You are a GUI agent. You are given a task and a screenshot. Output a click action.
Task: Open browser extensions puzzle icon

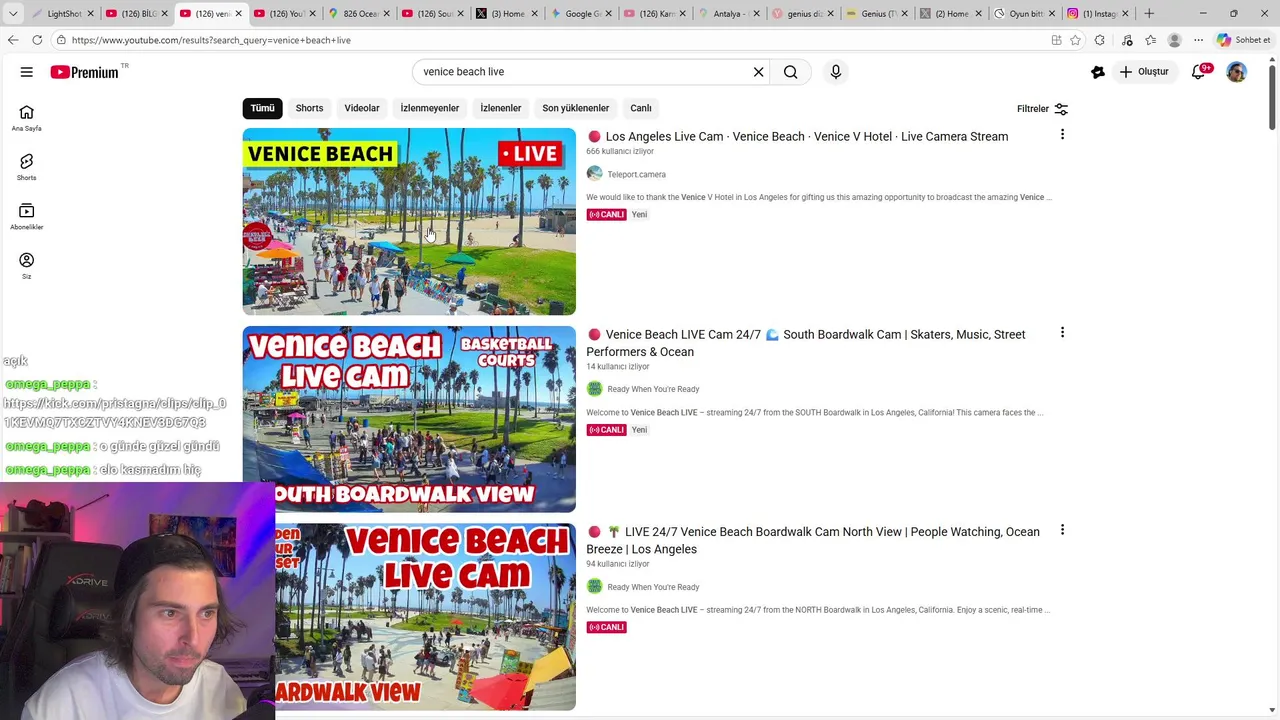(1100, 40)
